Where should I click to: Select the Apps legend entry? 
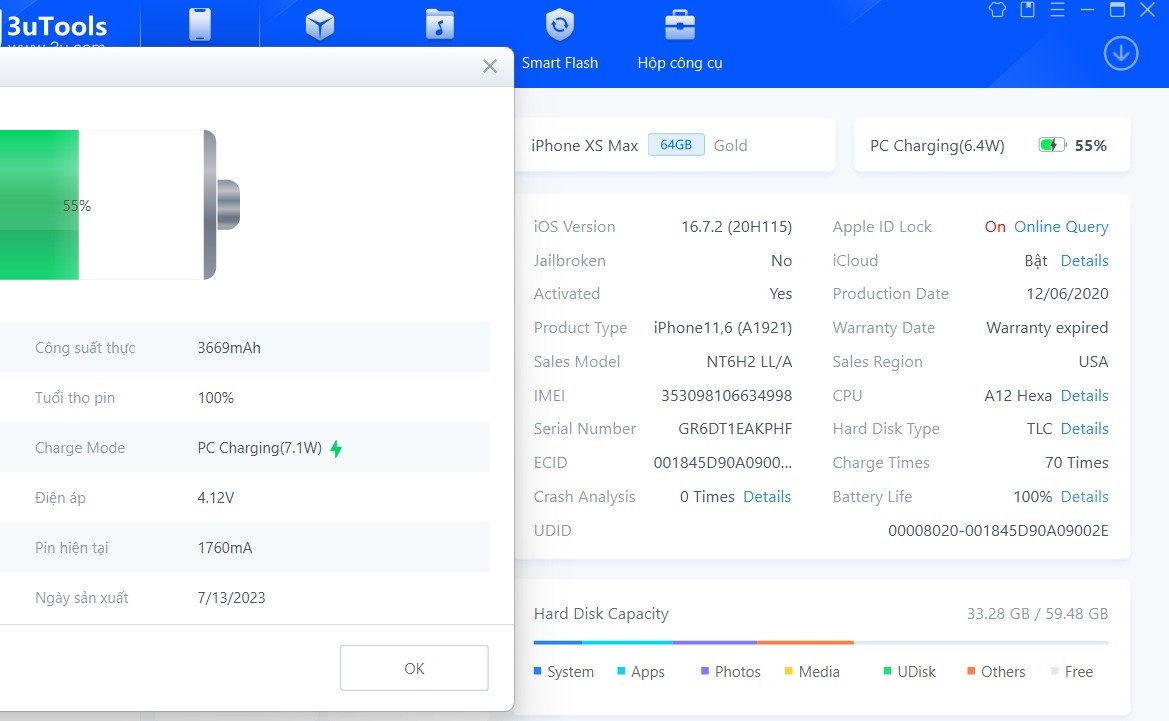pyautogui.click(x=641, y=672)
